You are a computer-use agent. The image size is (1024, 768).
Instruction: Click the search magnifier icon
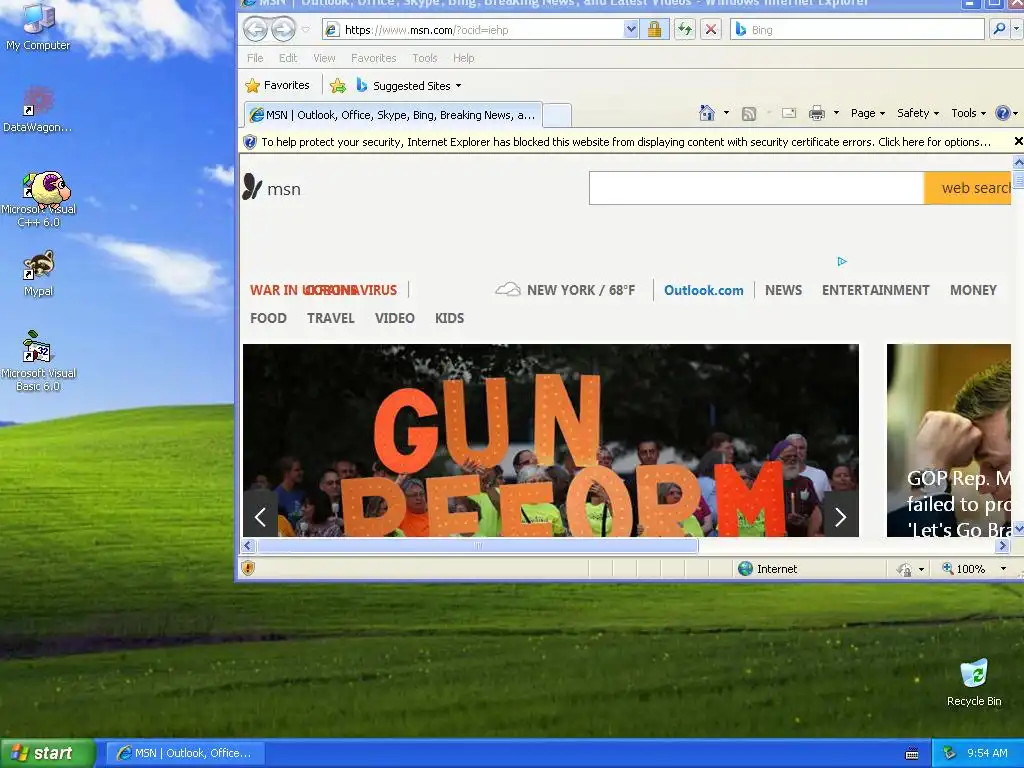pyautogui.click(x=999, y=29)
